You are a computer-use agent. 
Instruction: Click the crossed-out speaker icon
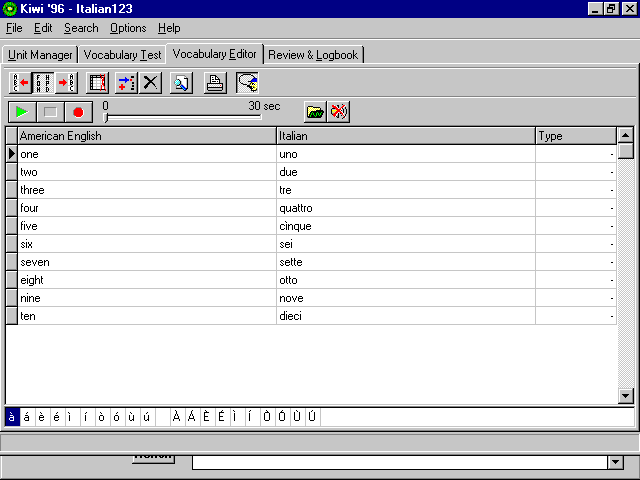point(339,112)
